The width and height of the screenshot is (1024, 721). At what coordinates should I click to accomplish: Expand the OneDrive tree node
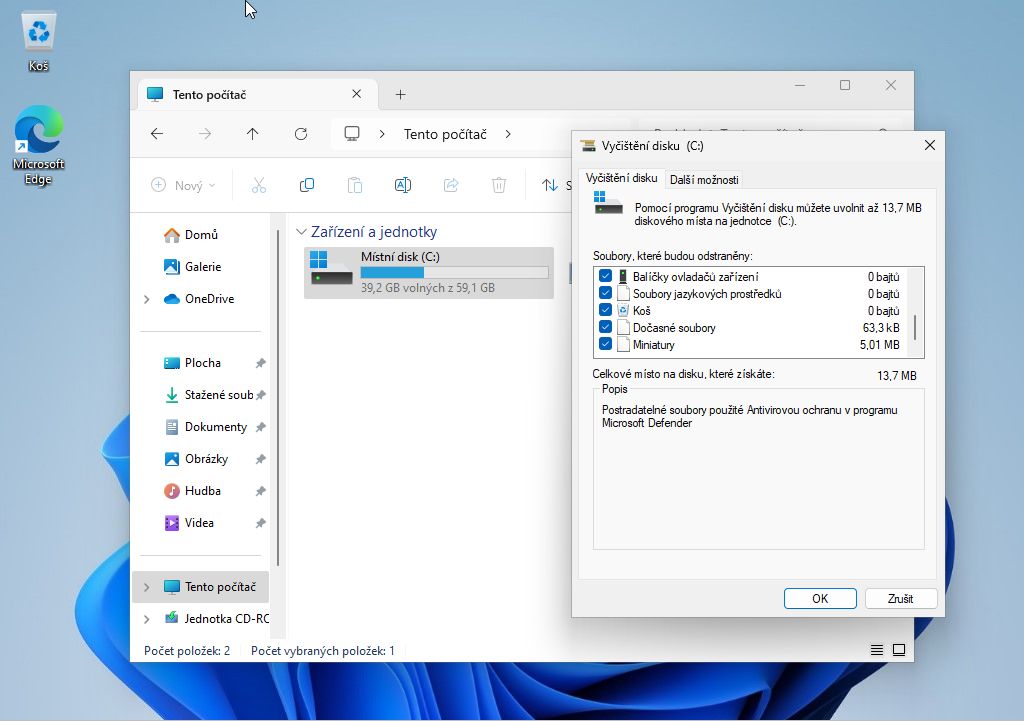point(147,299)
